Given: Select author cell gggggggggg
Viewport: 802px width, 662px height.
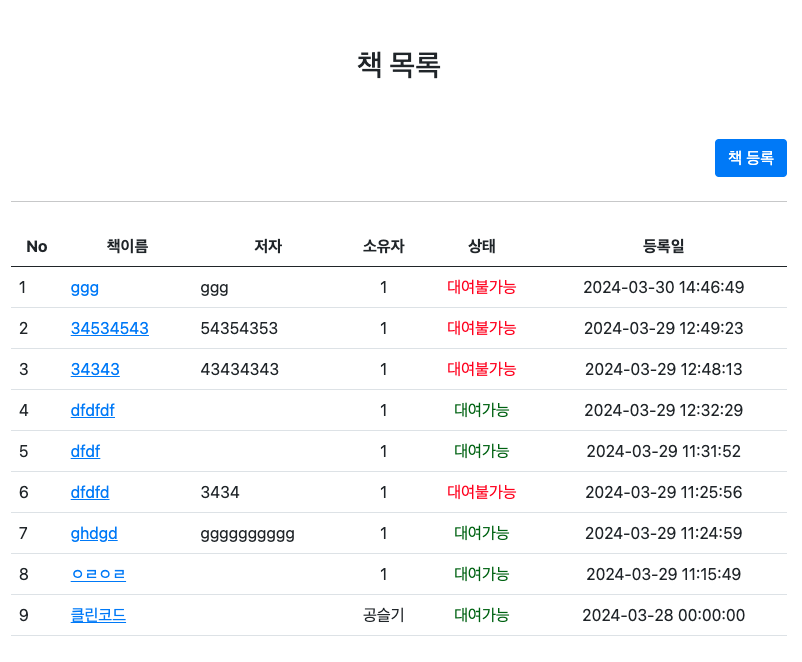Looking at the screenshot, I should [248, 534].
